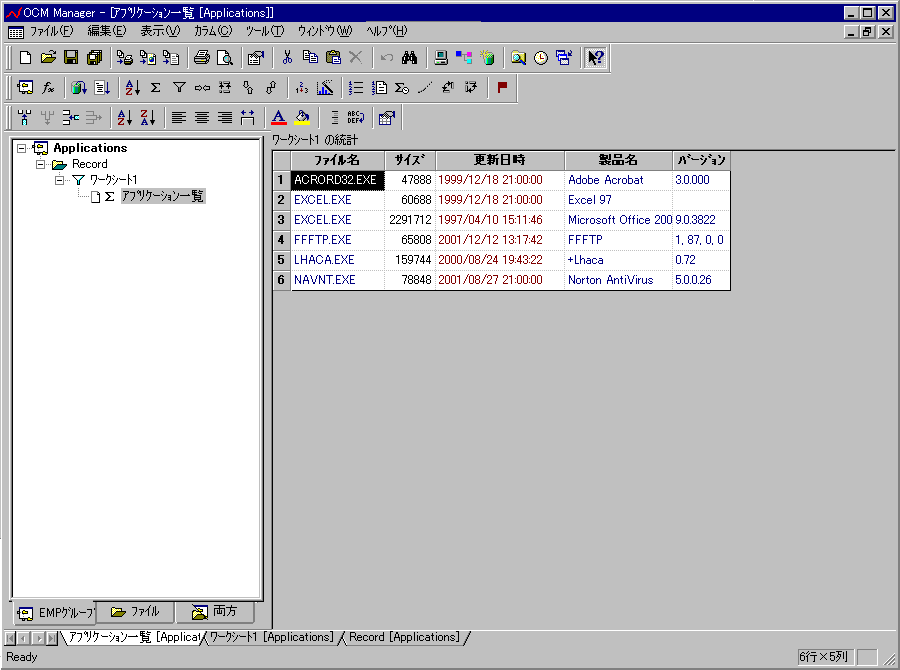Click サイズ column header
Screen dimensions: 900x670
410,160
